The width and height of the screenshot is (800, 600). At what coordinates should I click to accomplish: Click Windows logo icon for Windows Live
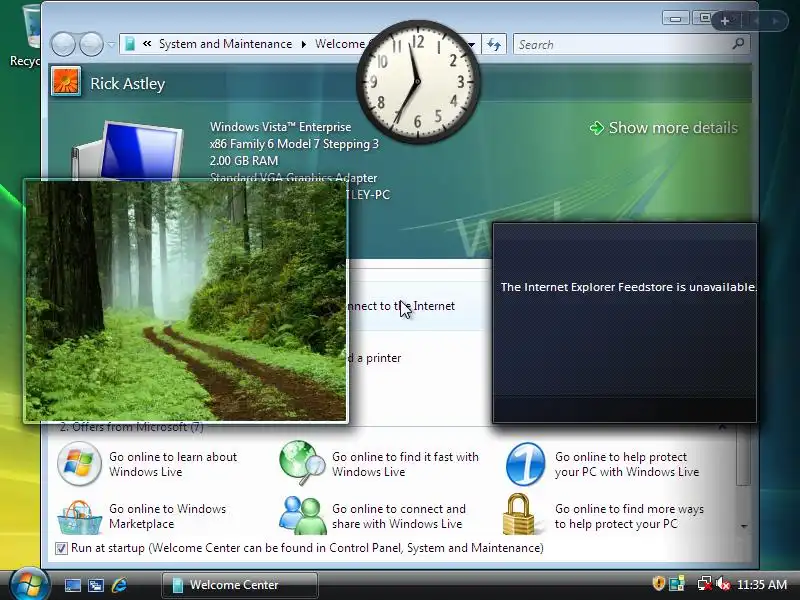[x=79, y=463]
